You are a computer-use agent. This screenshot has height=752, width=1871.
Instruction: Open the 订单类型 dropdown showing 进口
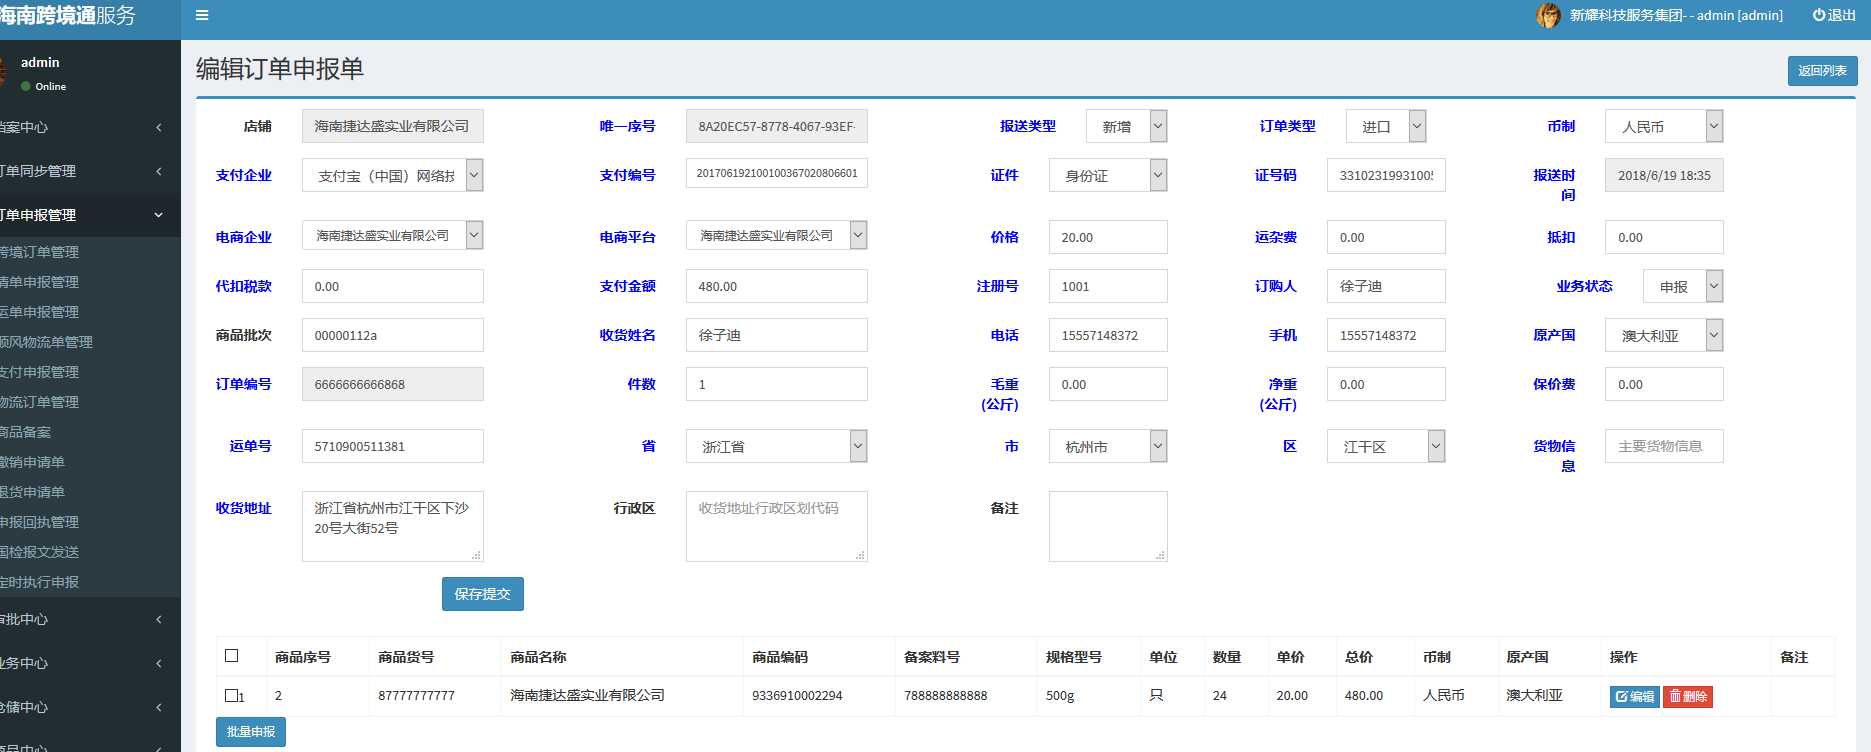(1386, 126)
